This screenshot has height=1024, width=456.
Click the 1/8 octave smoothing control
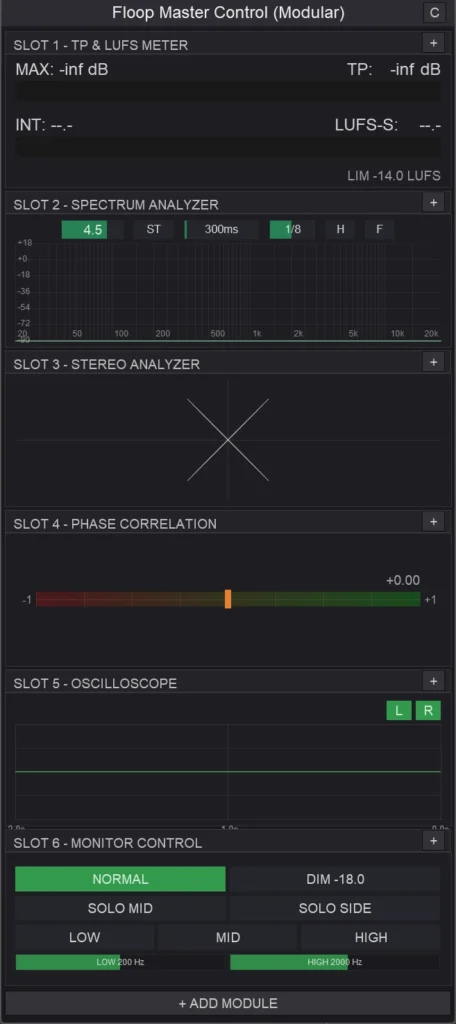coord(293,230)
